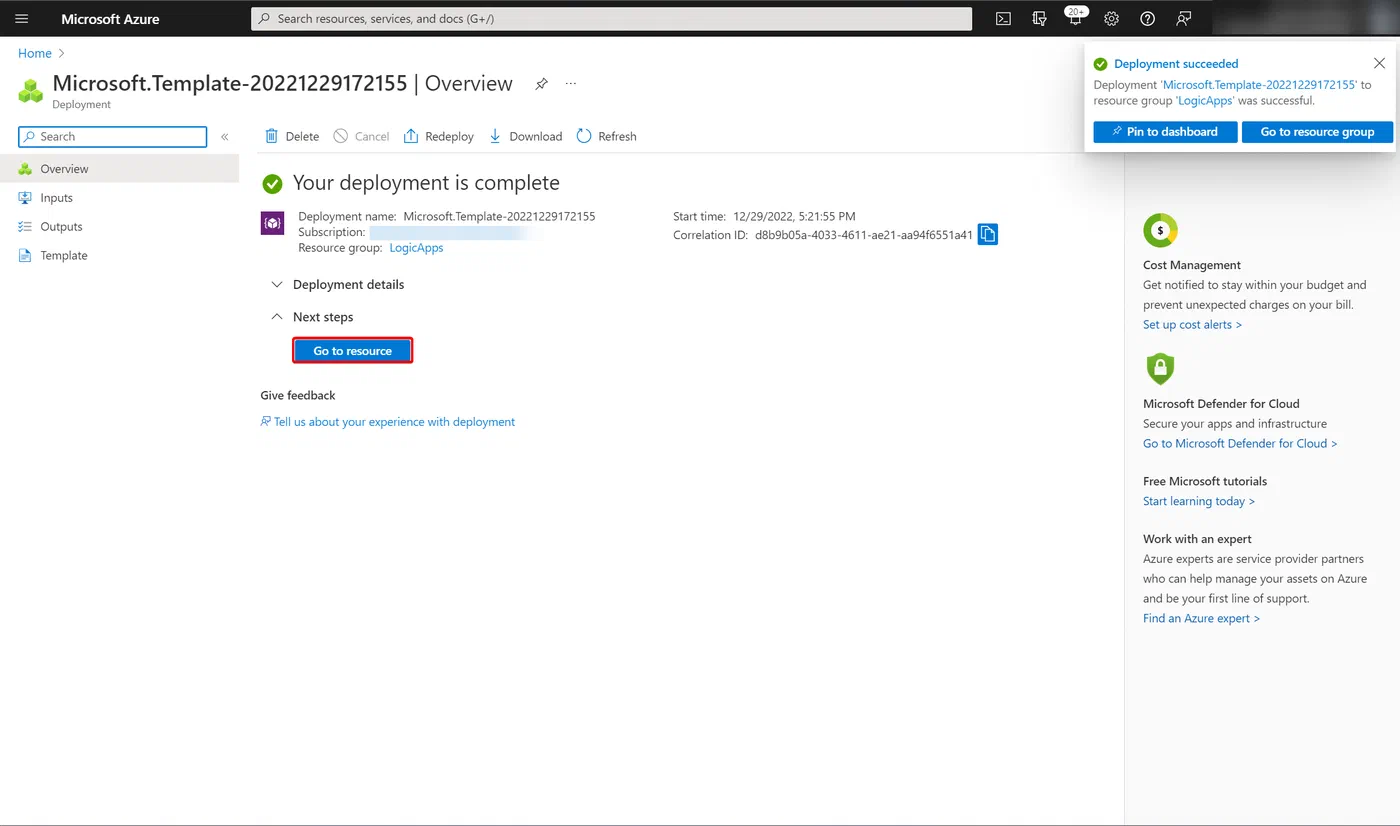Open Cloud Shell from top bar
Image resolution: width=1400 pixels, height=826 pixels.
point(1003,19)
